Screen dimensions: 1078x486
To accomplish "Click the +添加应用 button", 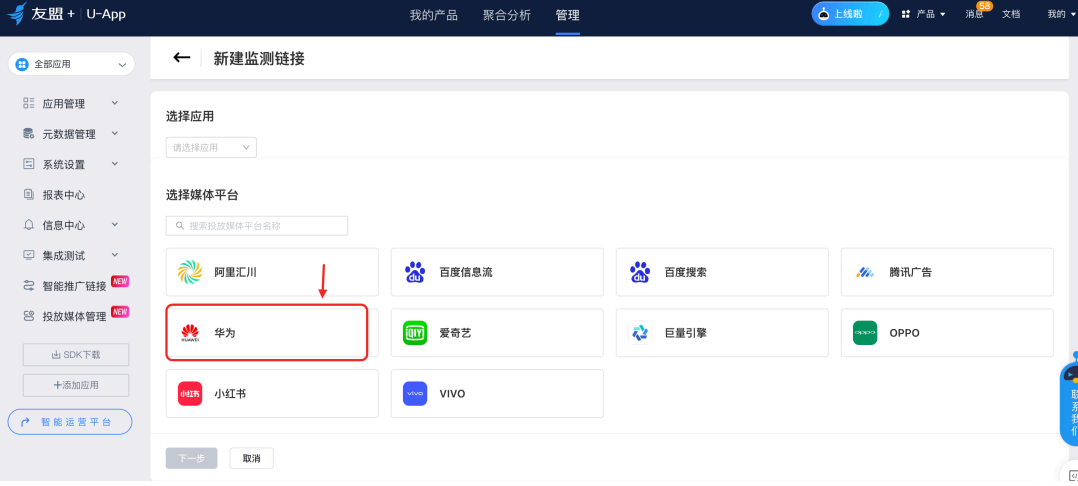I will pyautogui.click(x=76, y=385).
